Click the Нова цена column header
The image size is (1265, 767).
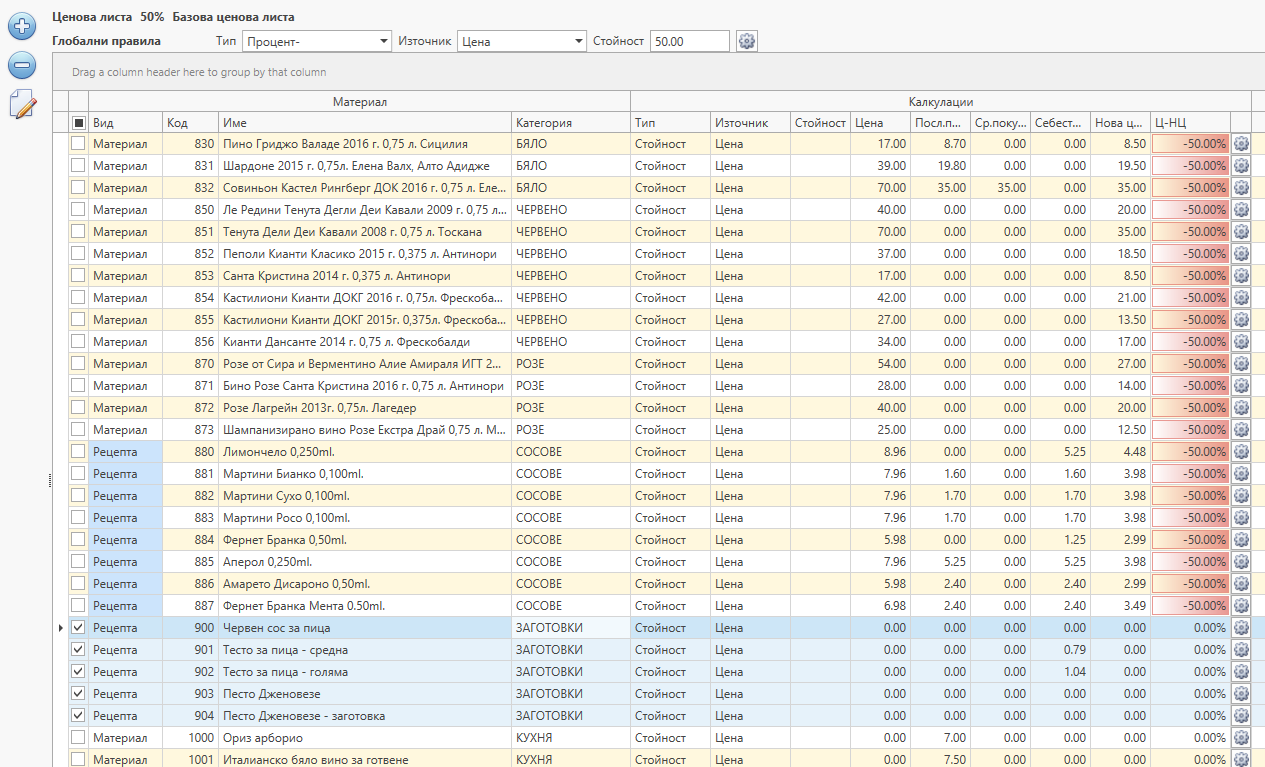tap(1119, 123)
